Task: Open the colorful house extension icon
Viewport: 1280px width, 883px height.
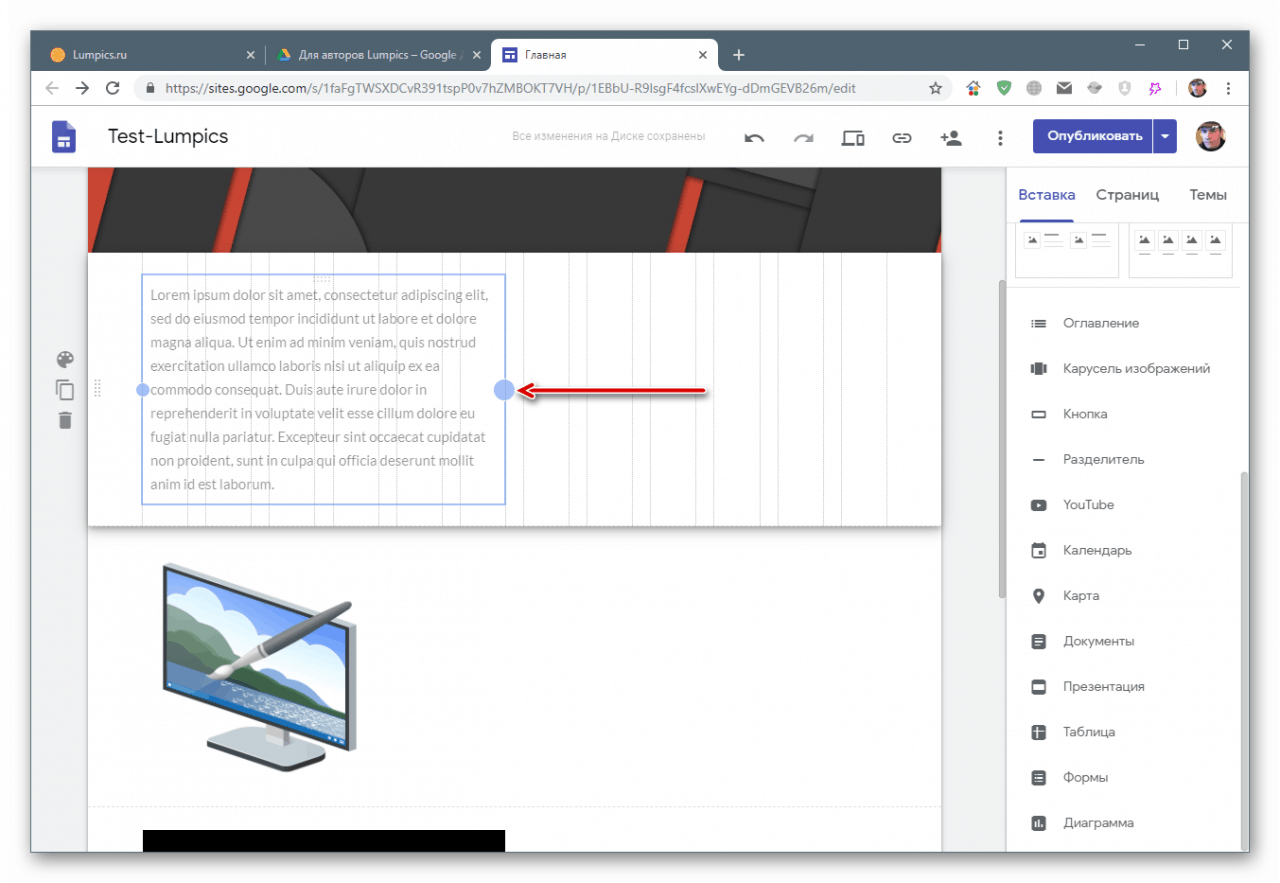Action: coord(973,88)
